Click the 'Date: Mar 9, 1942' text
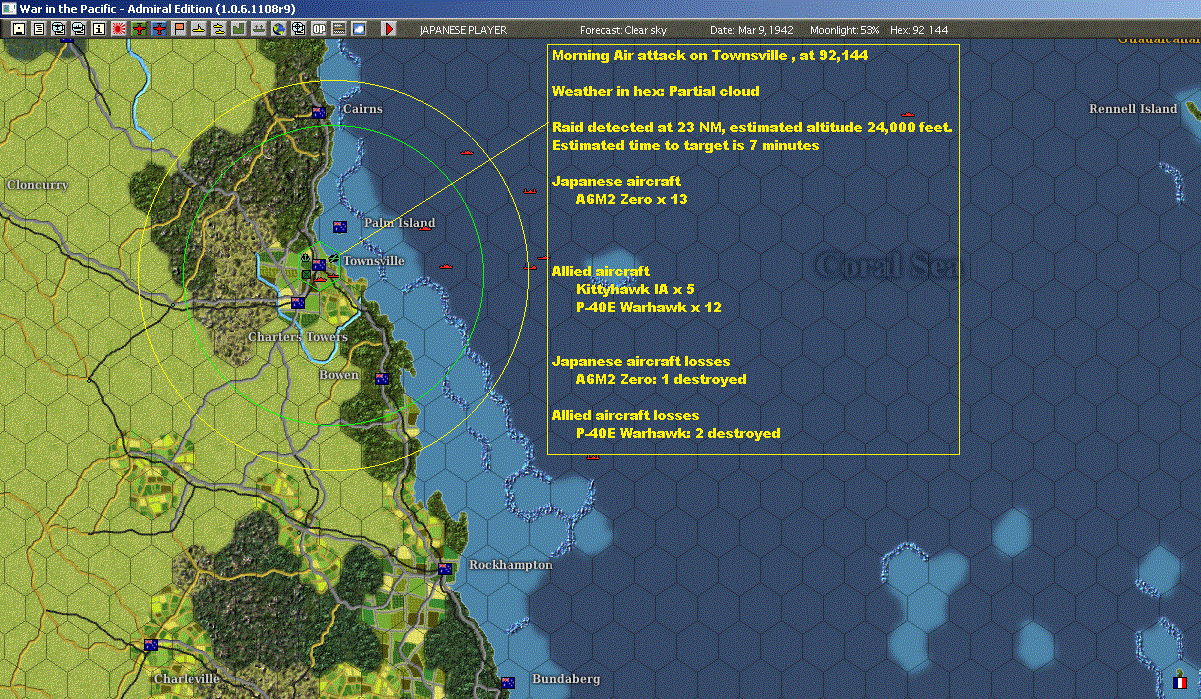This screenshot has height=699, width=1201. pyautogui.click(x=750, y=30)
